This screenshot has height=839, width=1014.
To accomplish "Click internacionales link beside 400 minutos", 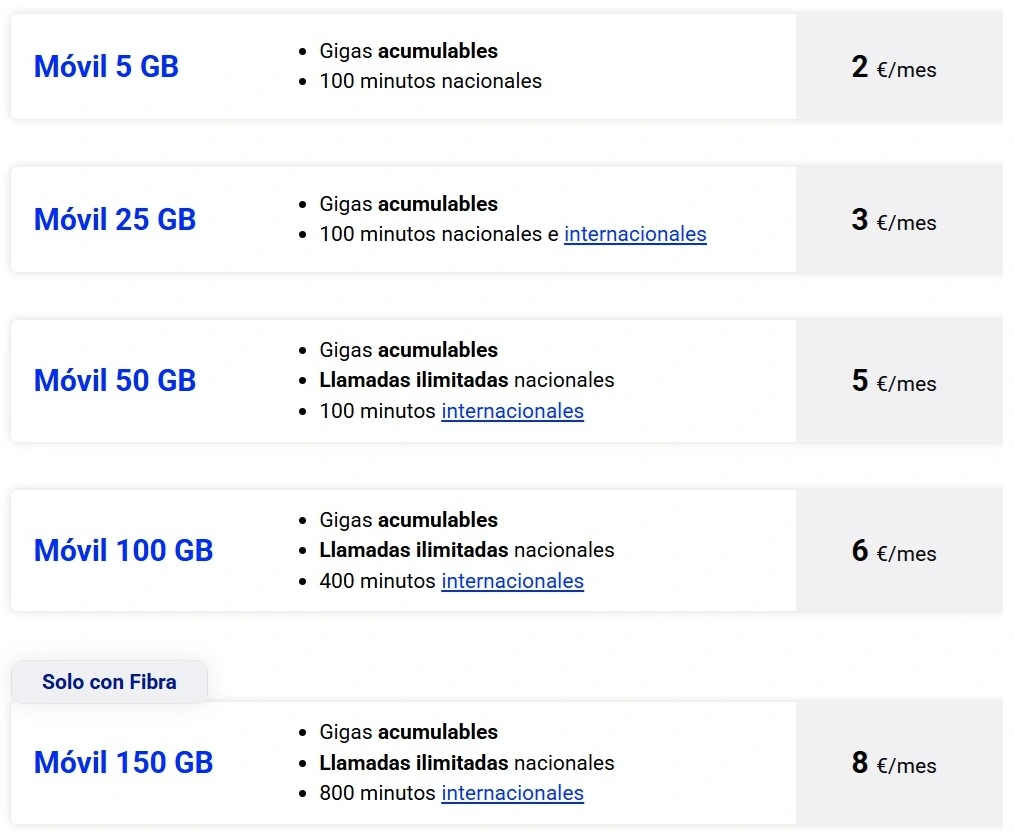I will [x=512, y=581].
